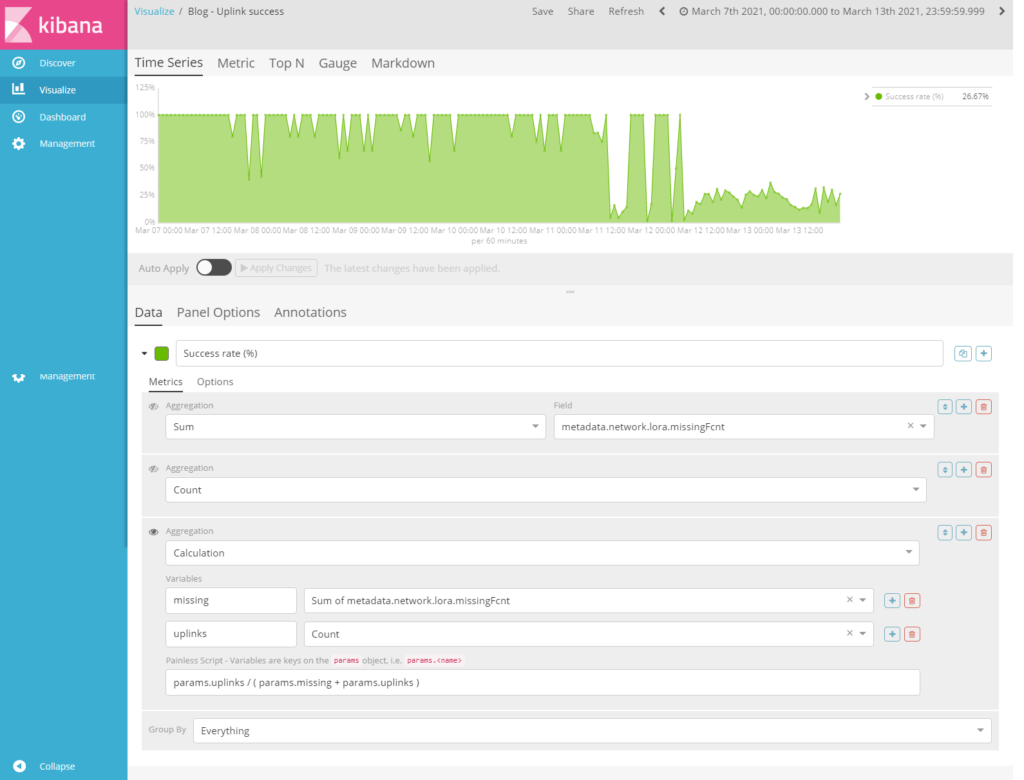The width and height of the screenshot is (1024, 780).
Task: Reorder the Count aggregation metric
Action: 945,469
